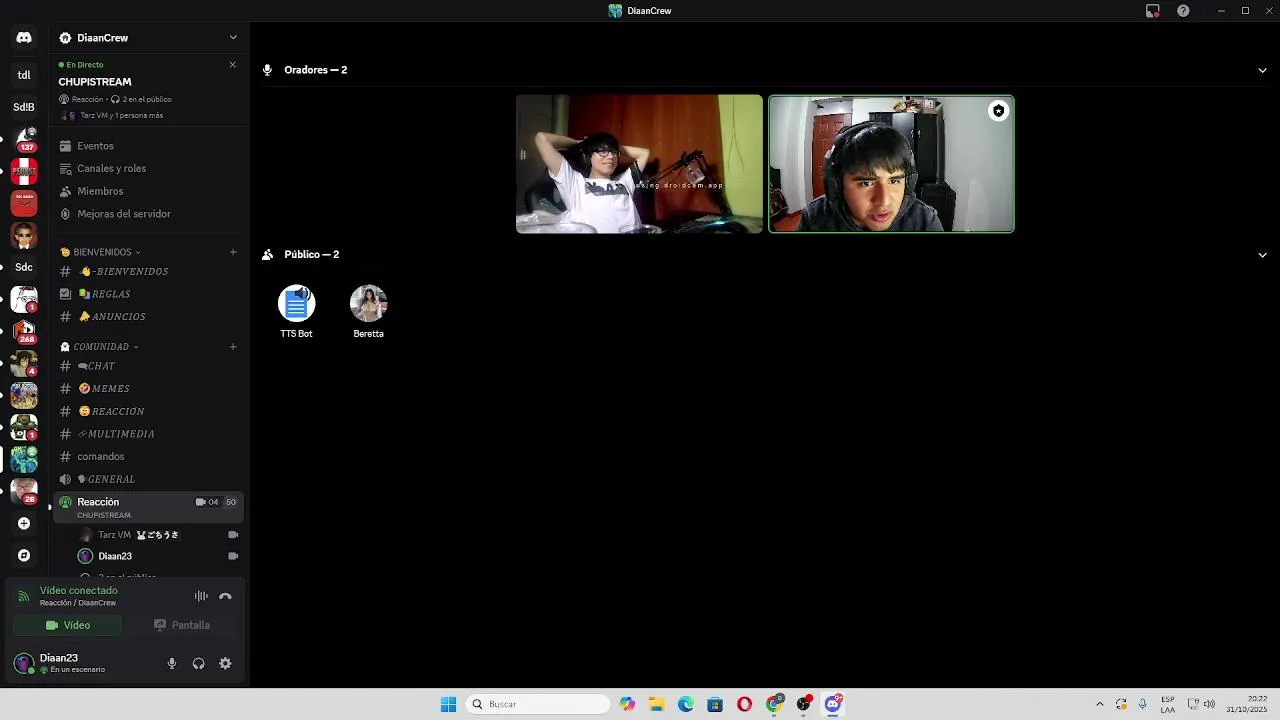
Task: Open the MEMES channel
Action: point(148,389)
